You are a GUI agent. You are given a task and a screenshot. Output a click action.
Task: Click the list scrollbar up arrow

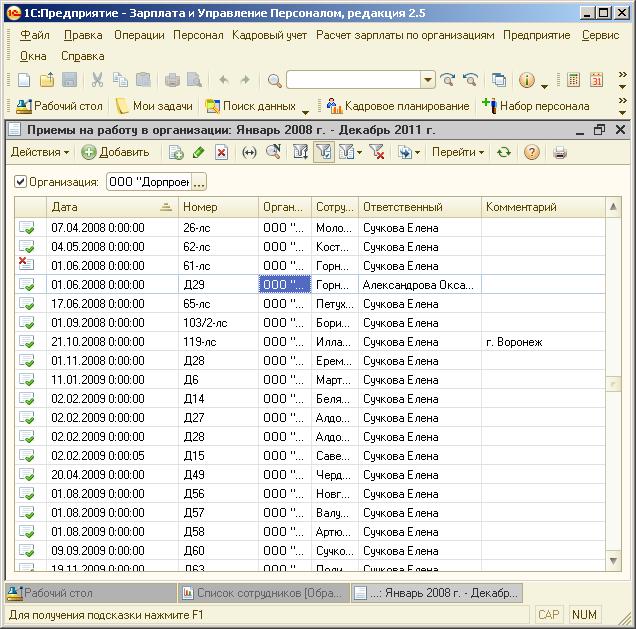pos(613,207)
